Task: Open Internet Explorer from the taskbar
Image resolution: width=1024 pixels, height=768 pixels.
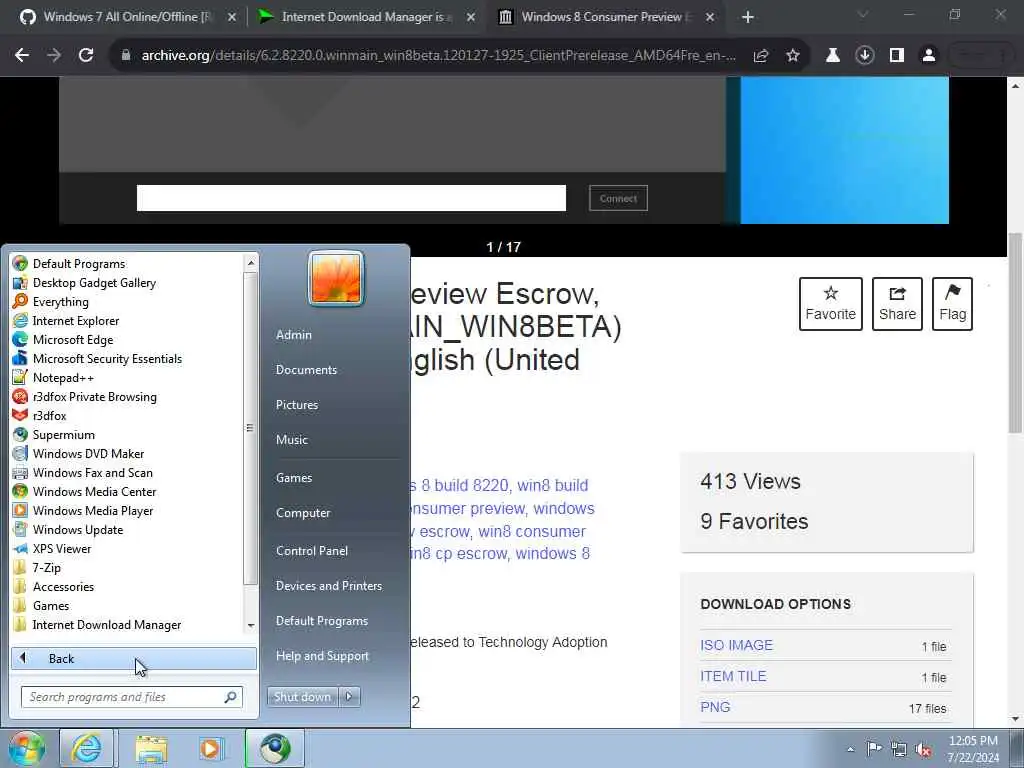Action: point(86,748)
